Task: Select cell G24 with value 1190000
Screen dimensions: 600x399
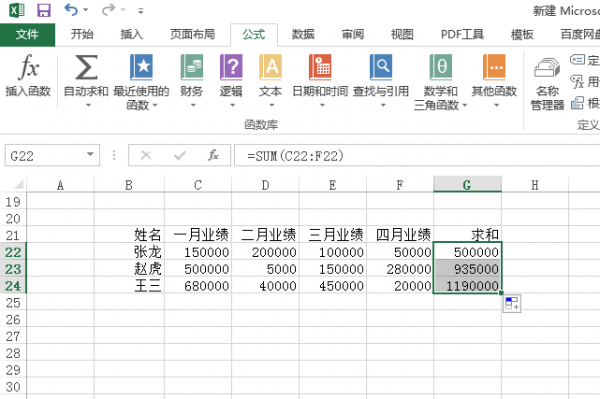Action: point(467,285)
